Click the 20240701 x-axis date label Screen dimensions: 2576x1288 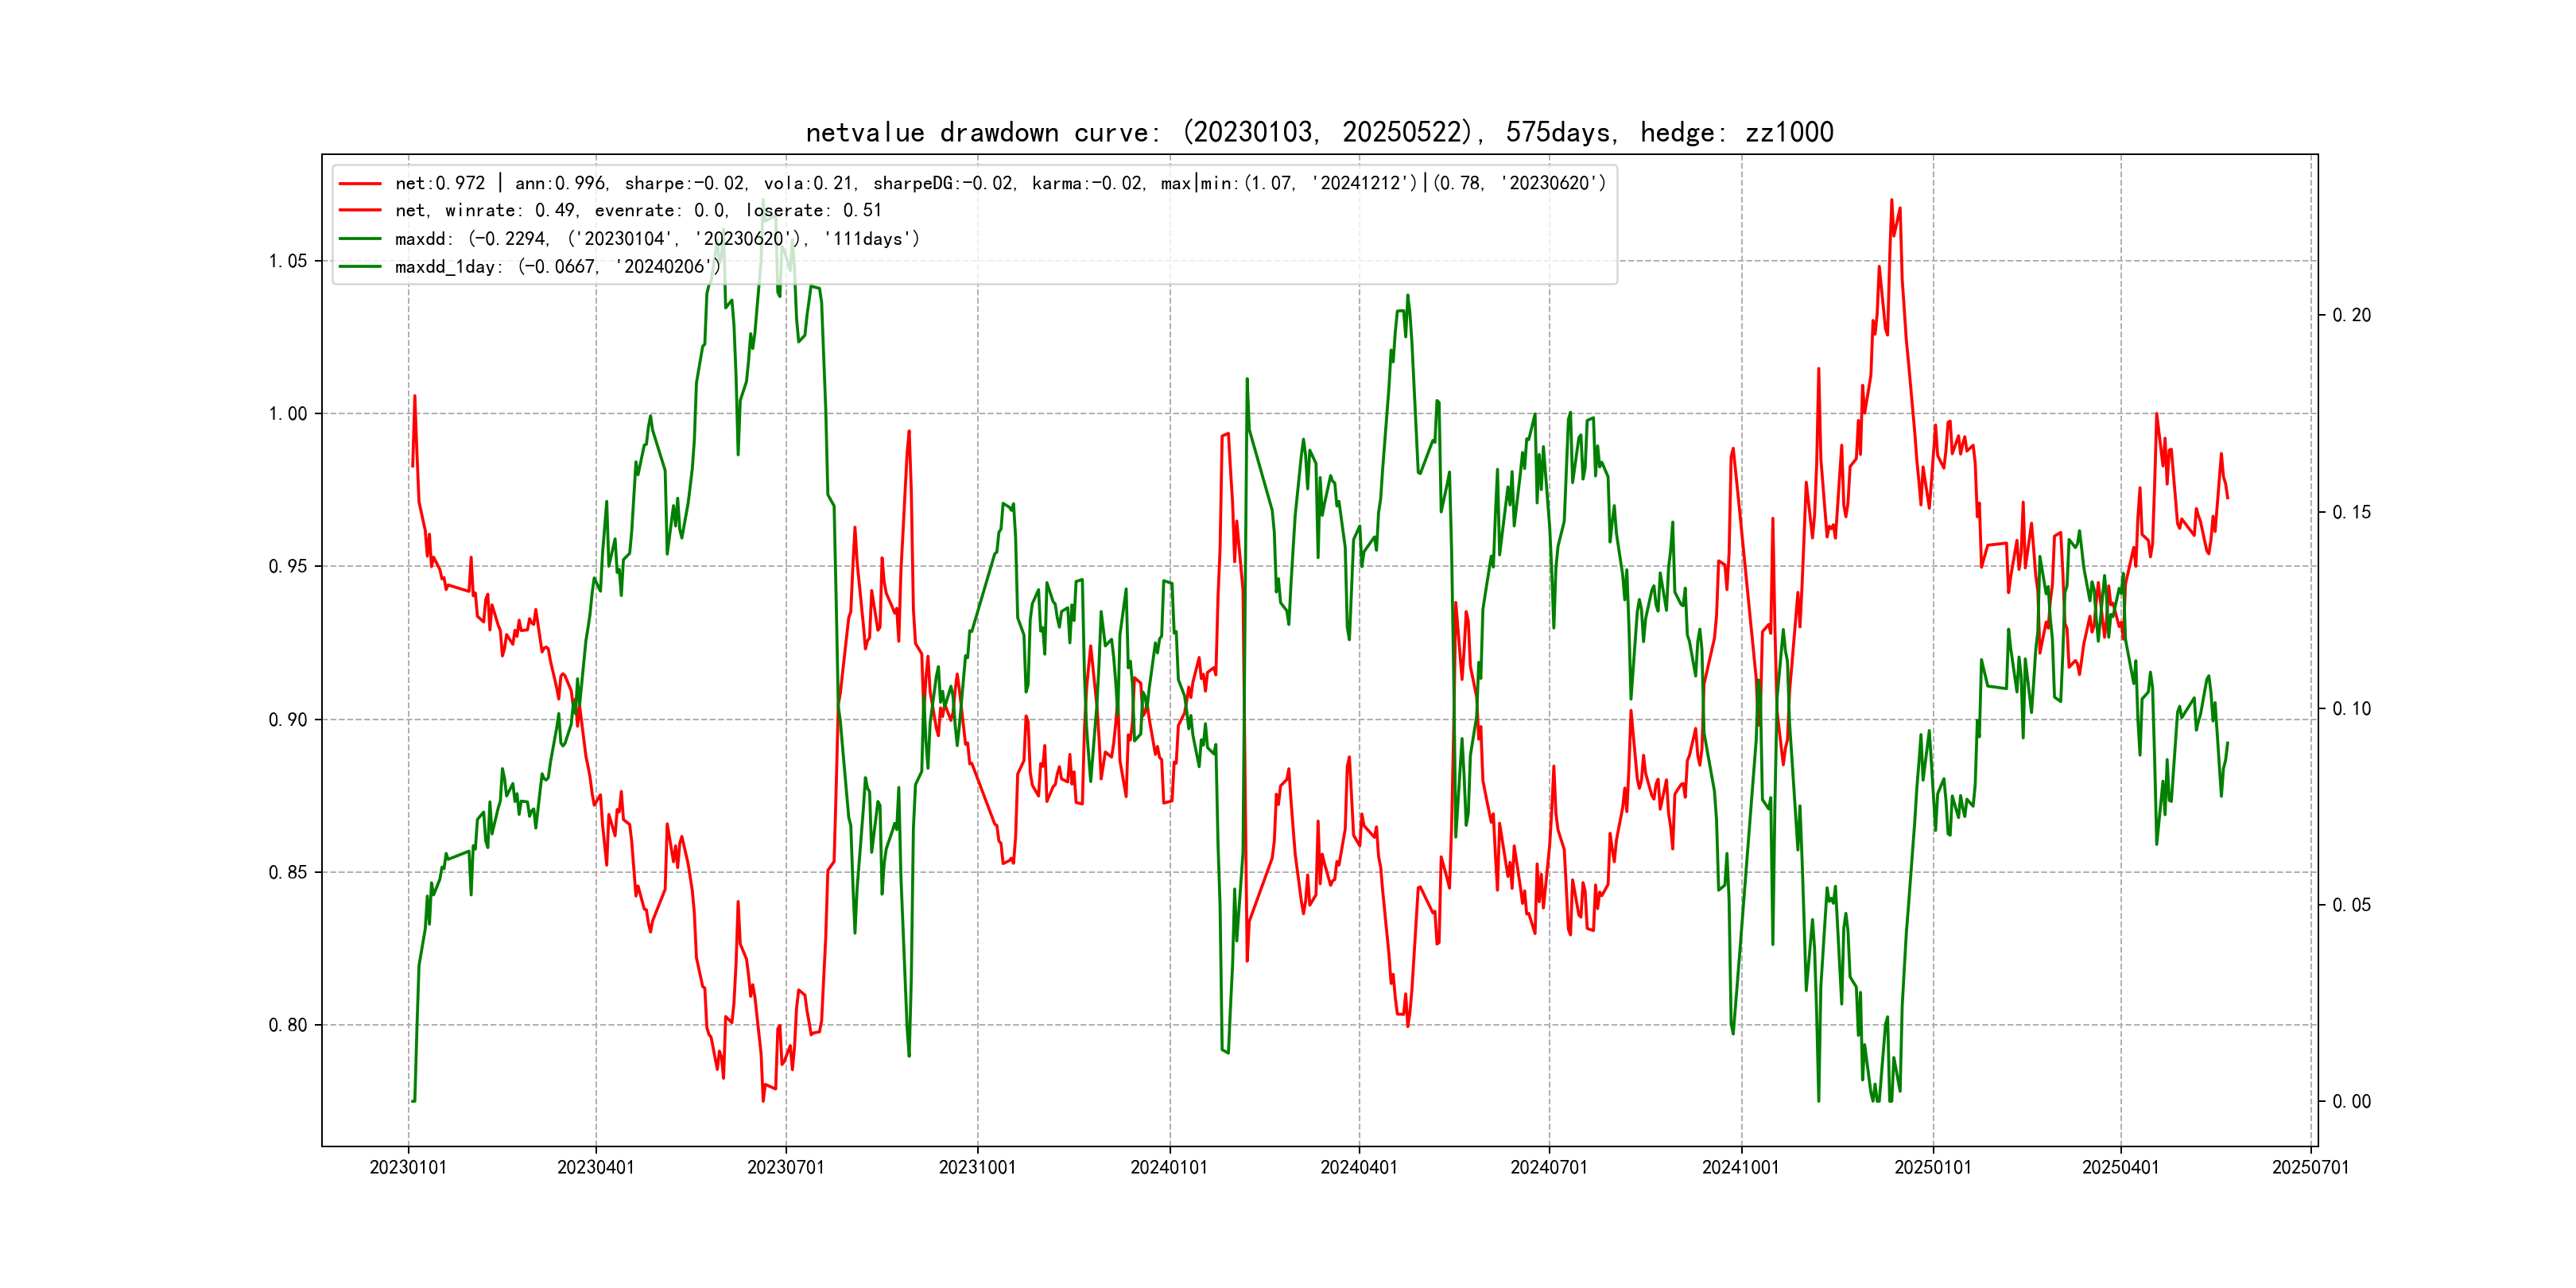(1549, 1167)
